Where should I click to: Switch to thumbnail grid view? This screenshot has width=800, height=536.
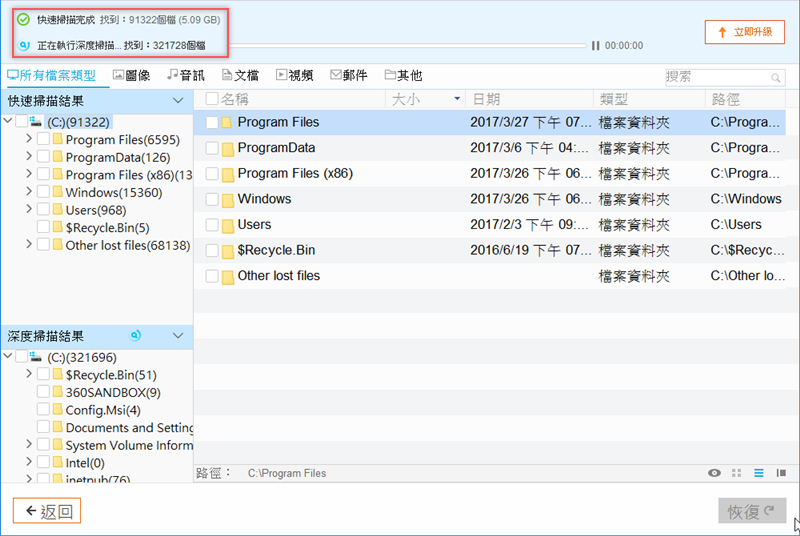coord(736,473)
